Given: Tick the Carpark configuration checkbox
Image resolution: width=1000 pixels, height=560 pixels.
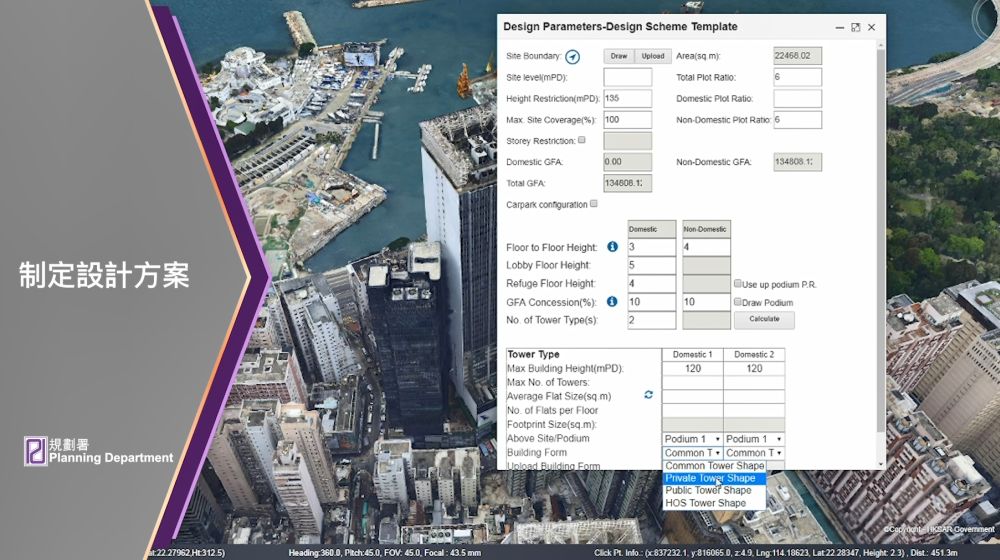Looking at the screenshot, I should pyautogui.click(x=594, y=204).
